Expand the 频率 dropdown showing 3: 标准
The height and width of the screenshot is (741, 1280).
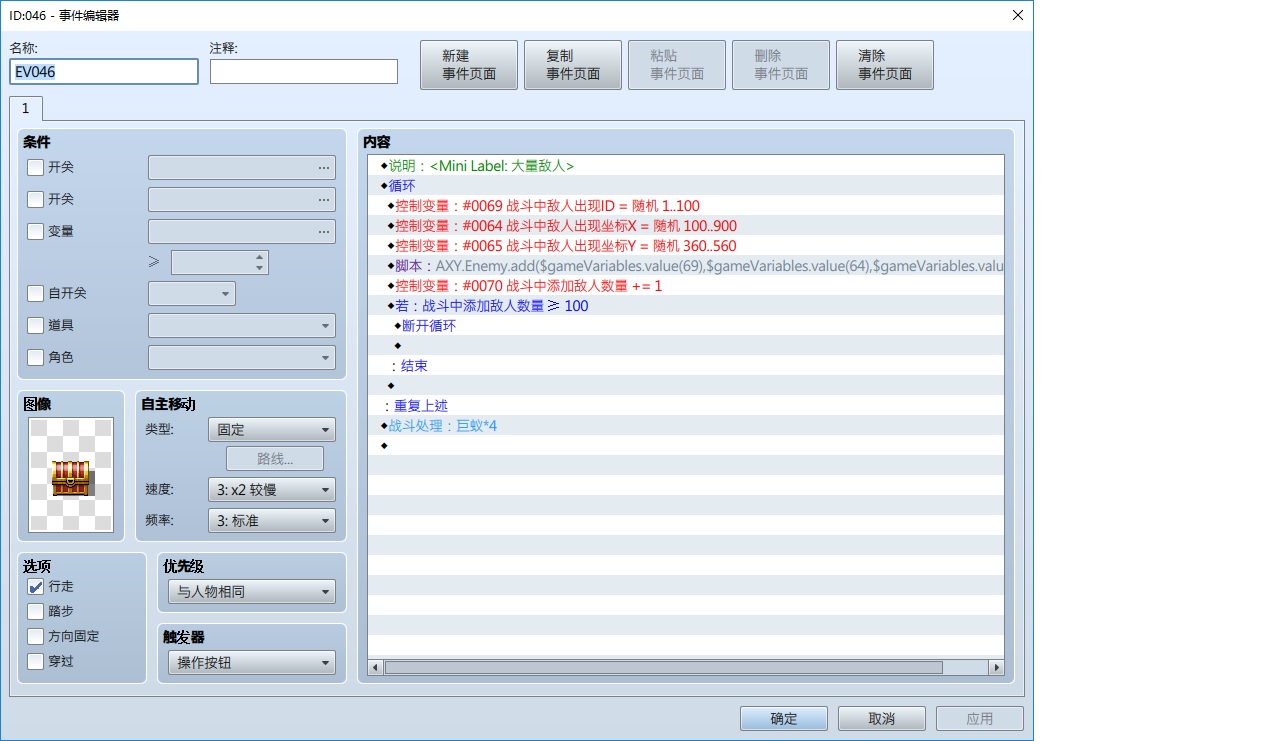[272, 521]
